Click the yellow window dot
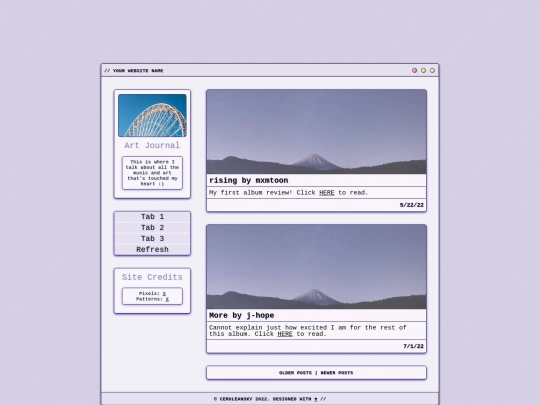 click(423, 70)
